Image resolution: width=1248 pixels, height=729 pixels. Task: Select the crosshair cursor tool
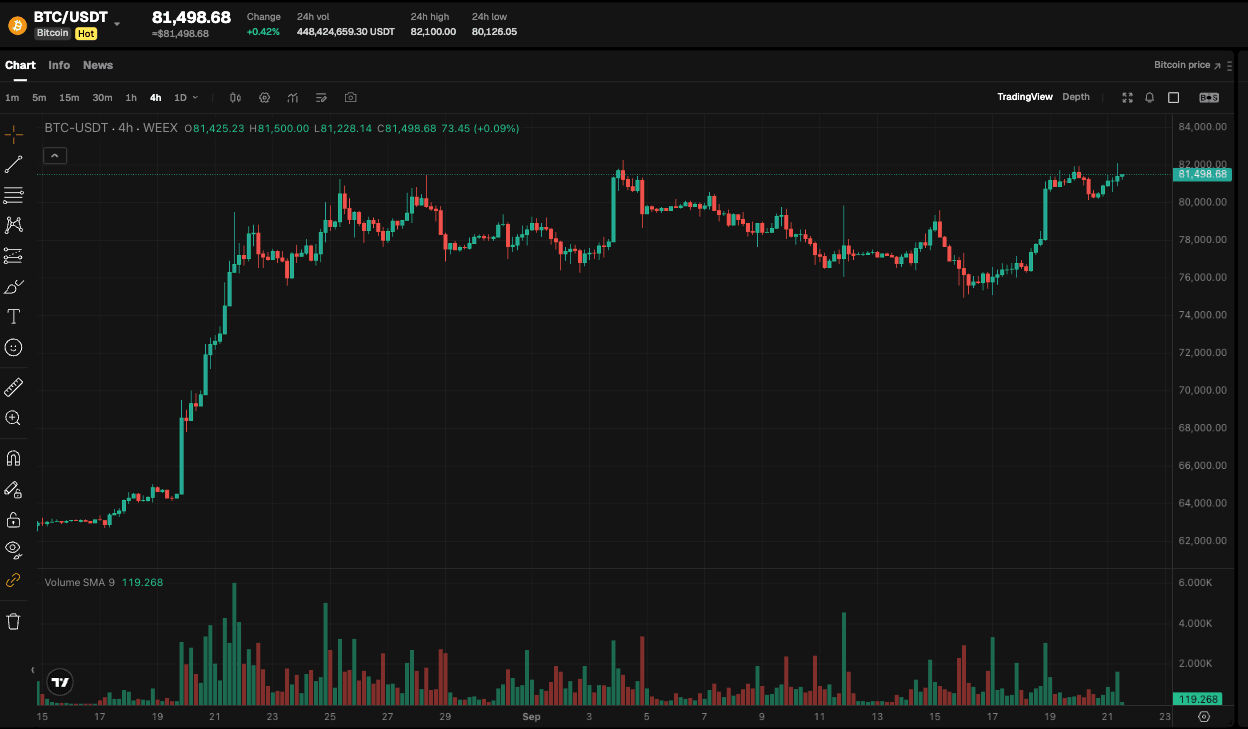tap(14, 134)
